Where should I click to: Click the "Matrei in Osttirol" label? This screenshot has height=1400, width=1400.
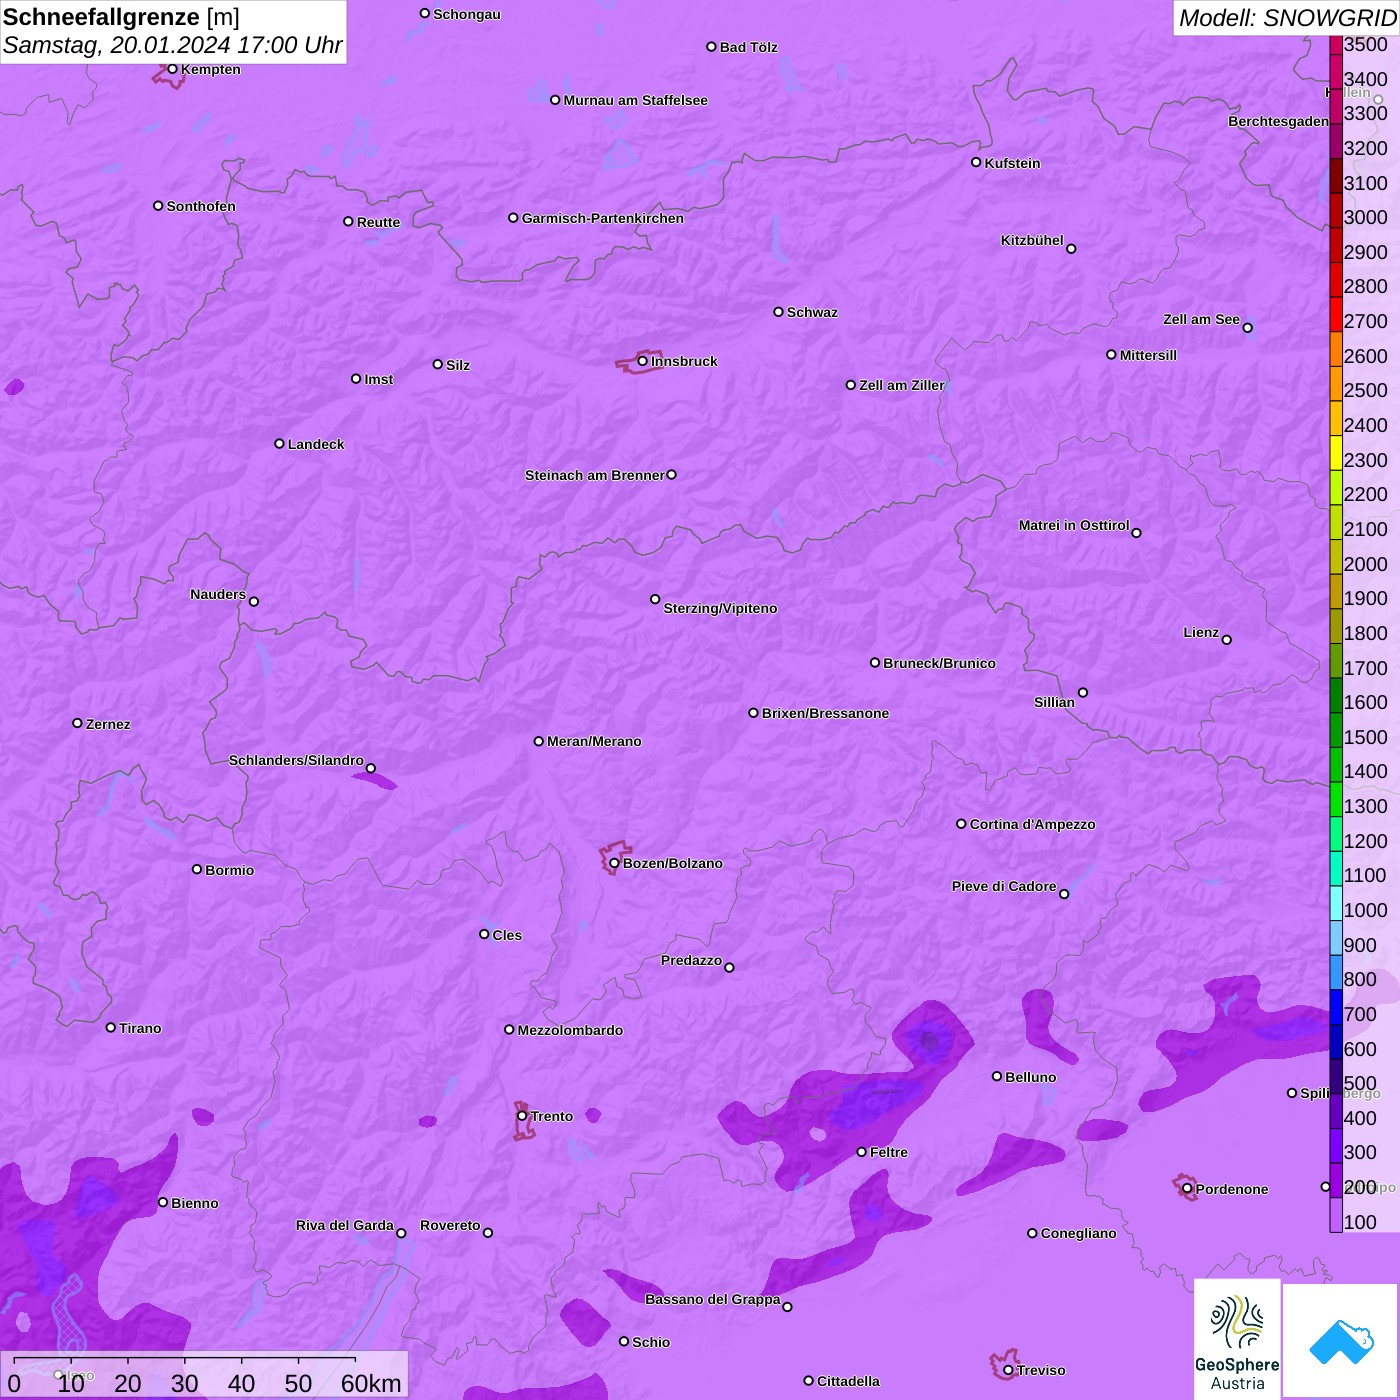click(1074, 525)
